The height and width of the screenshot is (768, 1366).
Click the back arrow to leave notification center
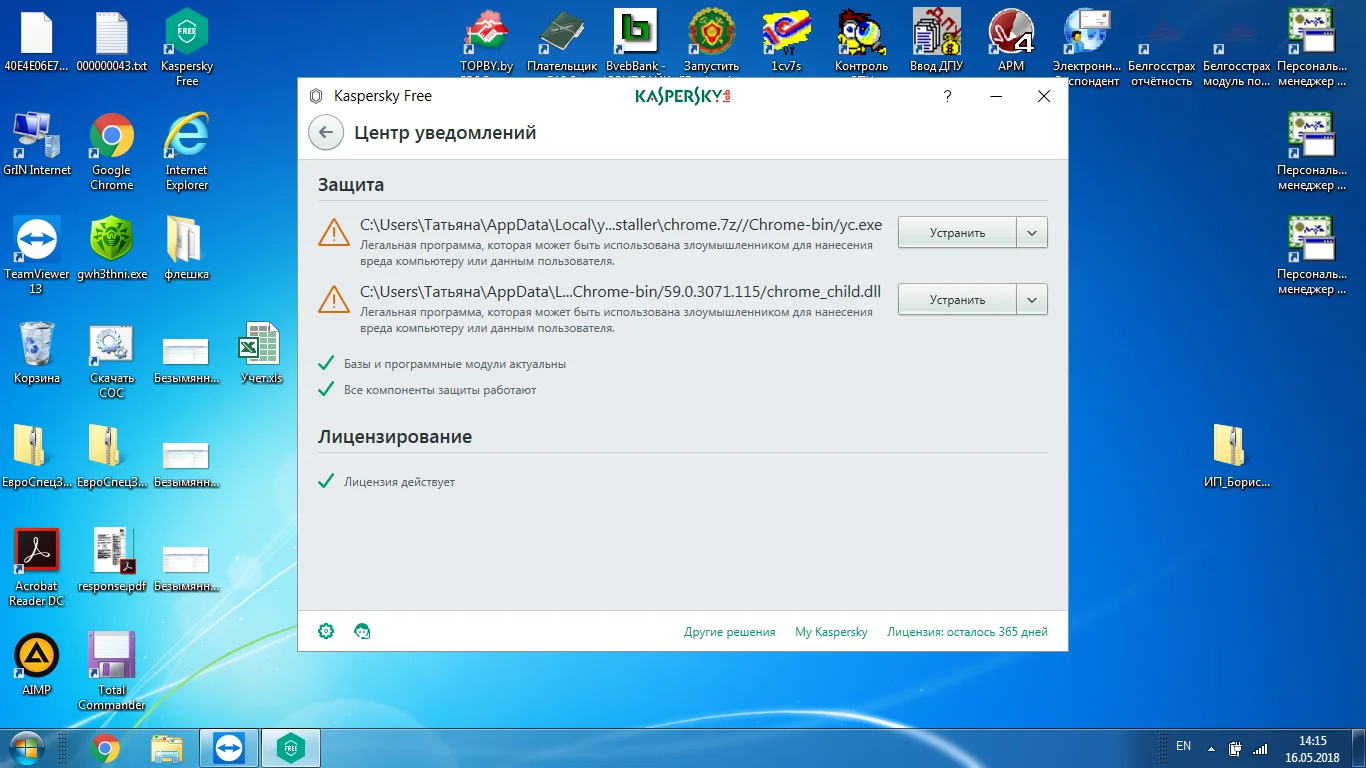(325, 132)
